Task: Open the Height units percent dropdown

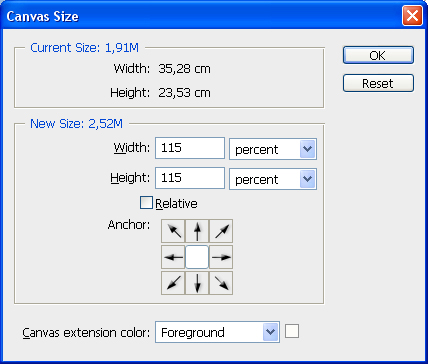Action: tap(273, 179)
